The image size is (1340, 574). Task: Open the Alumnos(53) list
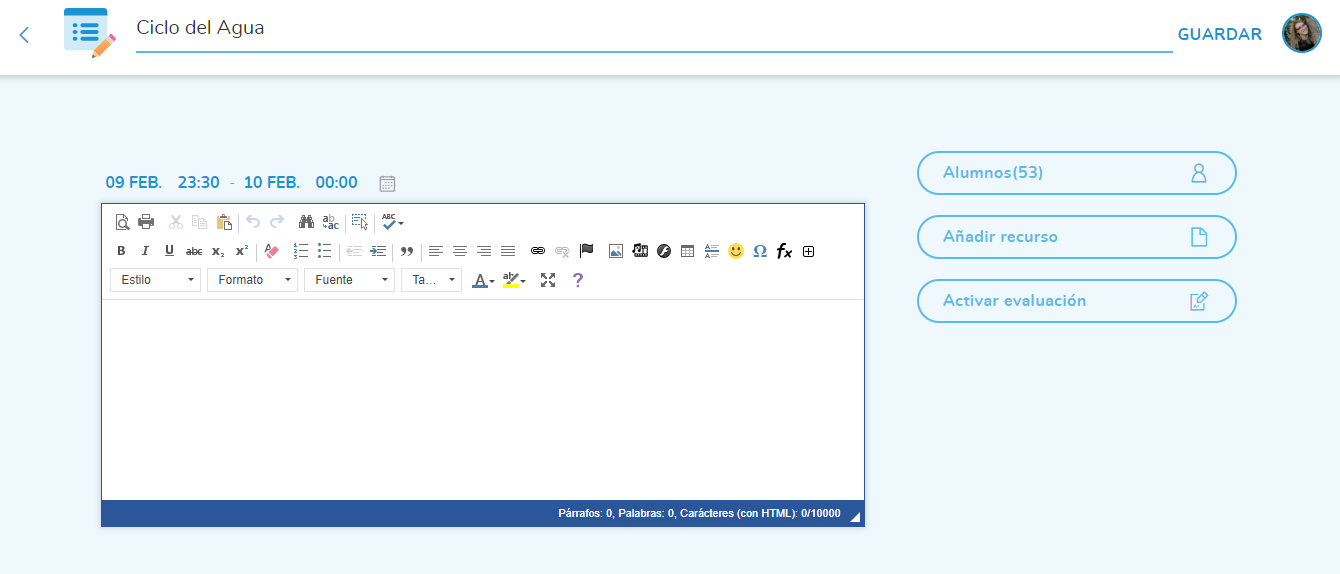point(1076,173)
